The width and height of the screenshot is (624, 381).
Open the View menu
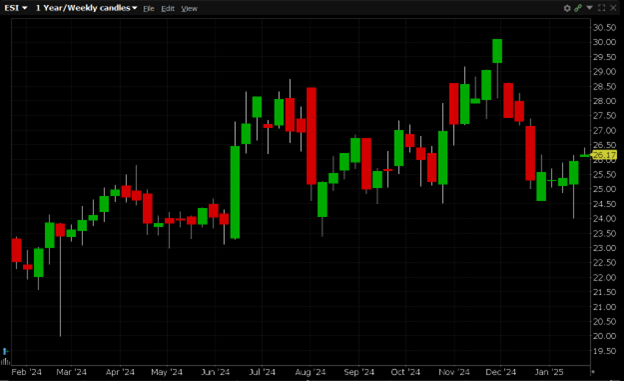click(x=189, y=8)
